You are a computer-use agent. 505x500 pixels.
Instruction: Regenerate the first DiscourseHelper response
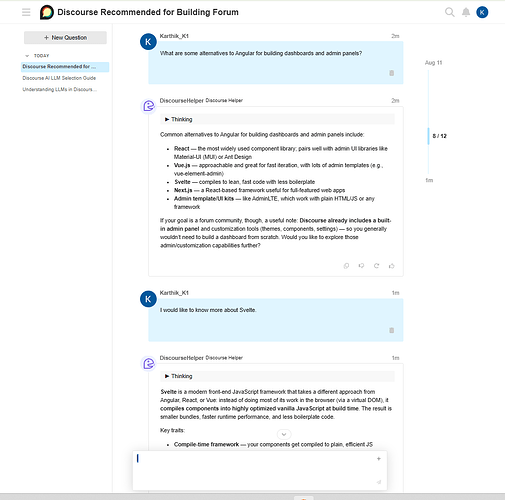(376, 266)
